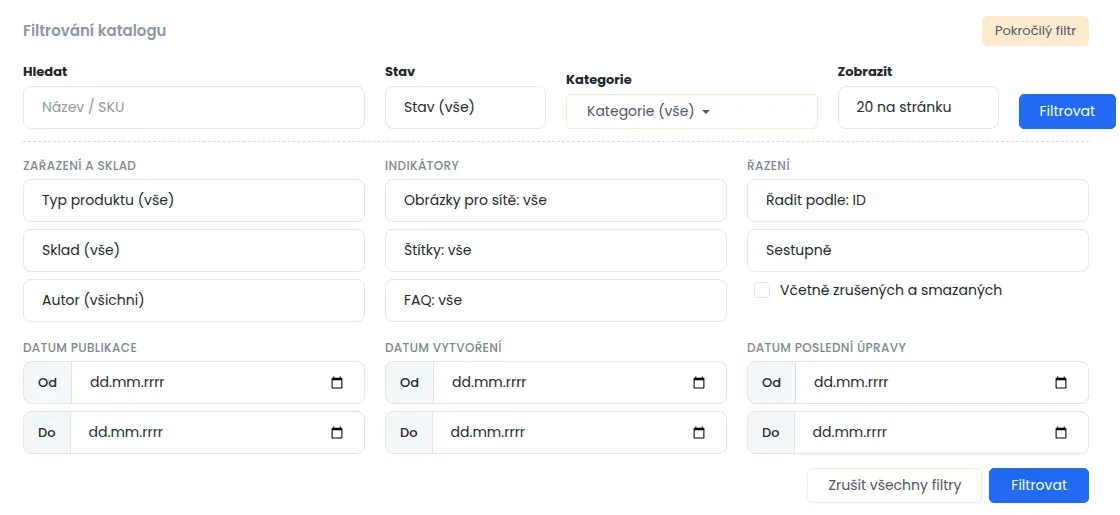Viewport: 1120px width, 515px height.
Task: Focus Datum poslední úpravy Od date field
Action: point(941,383)
